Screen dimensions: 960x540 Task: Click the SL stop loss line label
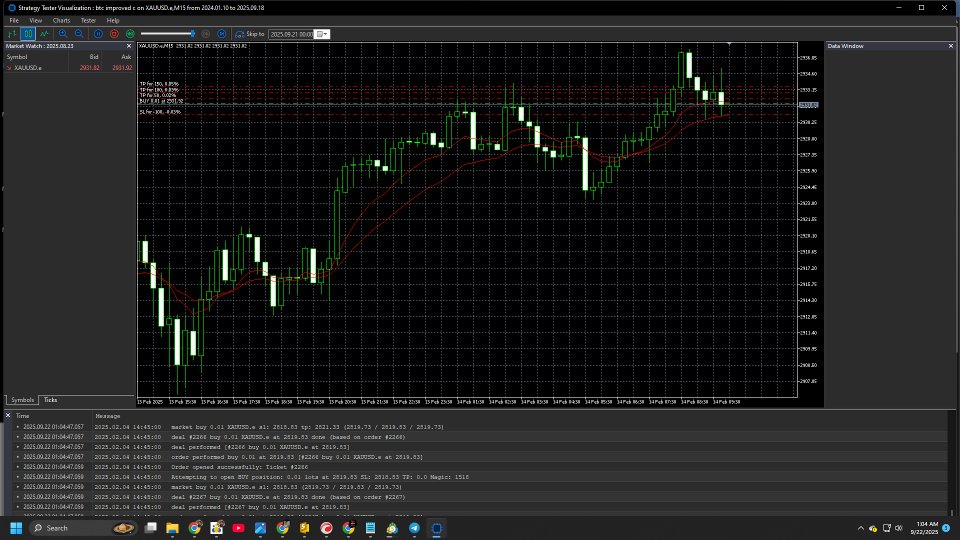coord(160,112)
